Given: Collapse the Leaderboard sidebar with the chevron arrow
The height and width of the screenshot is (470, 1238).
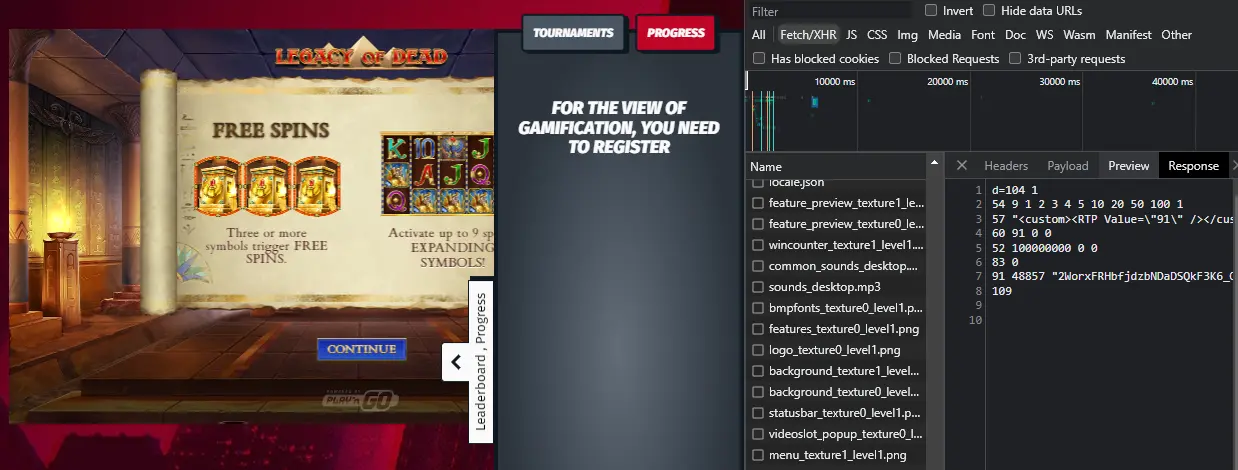Looking at the screenshot, I should 456,362.
